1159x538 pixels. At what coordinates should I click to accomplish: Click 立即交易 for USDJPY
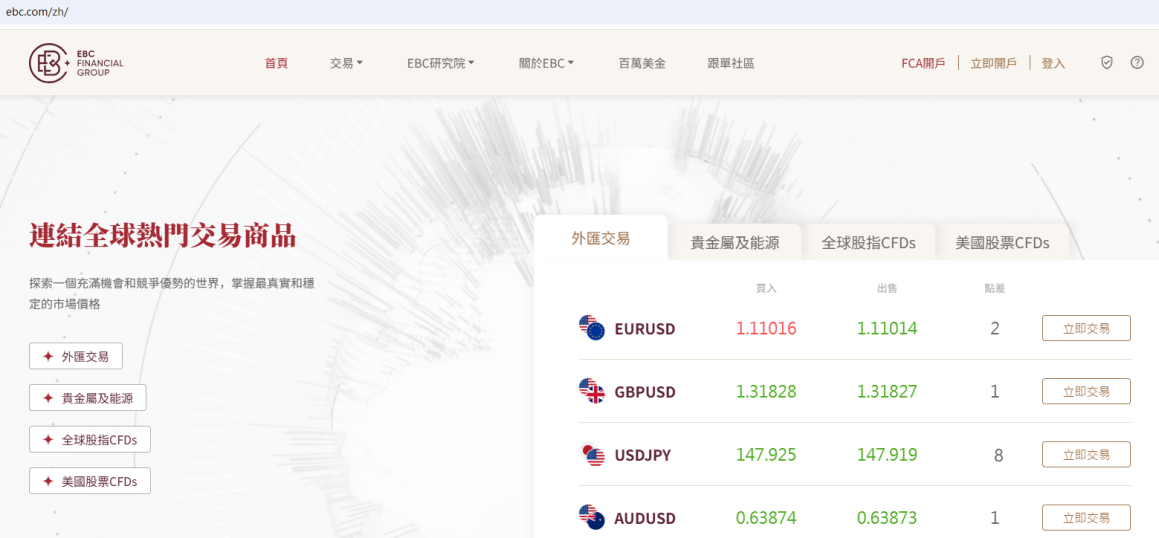pyautogui.click(x=1086, y=454)
